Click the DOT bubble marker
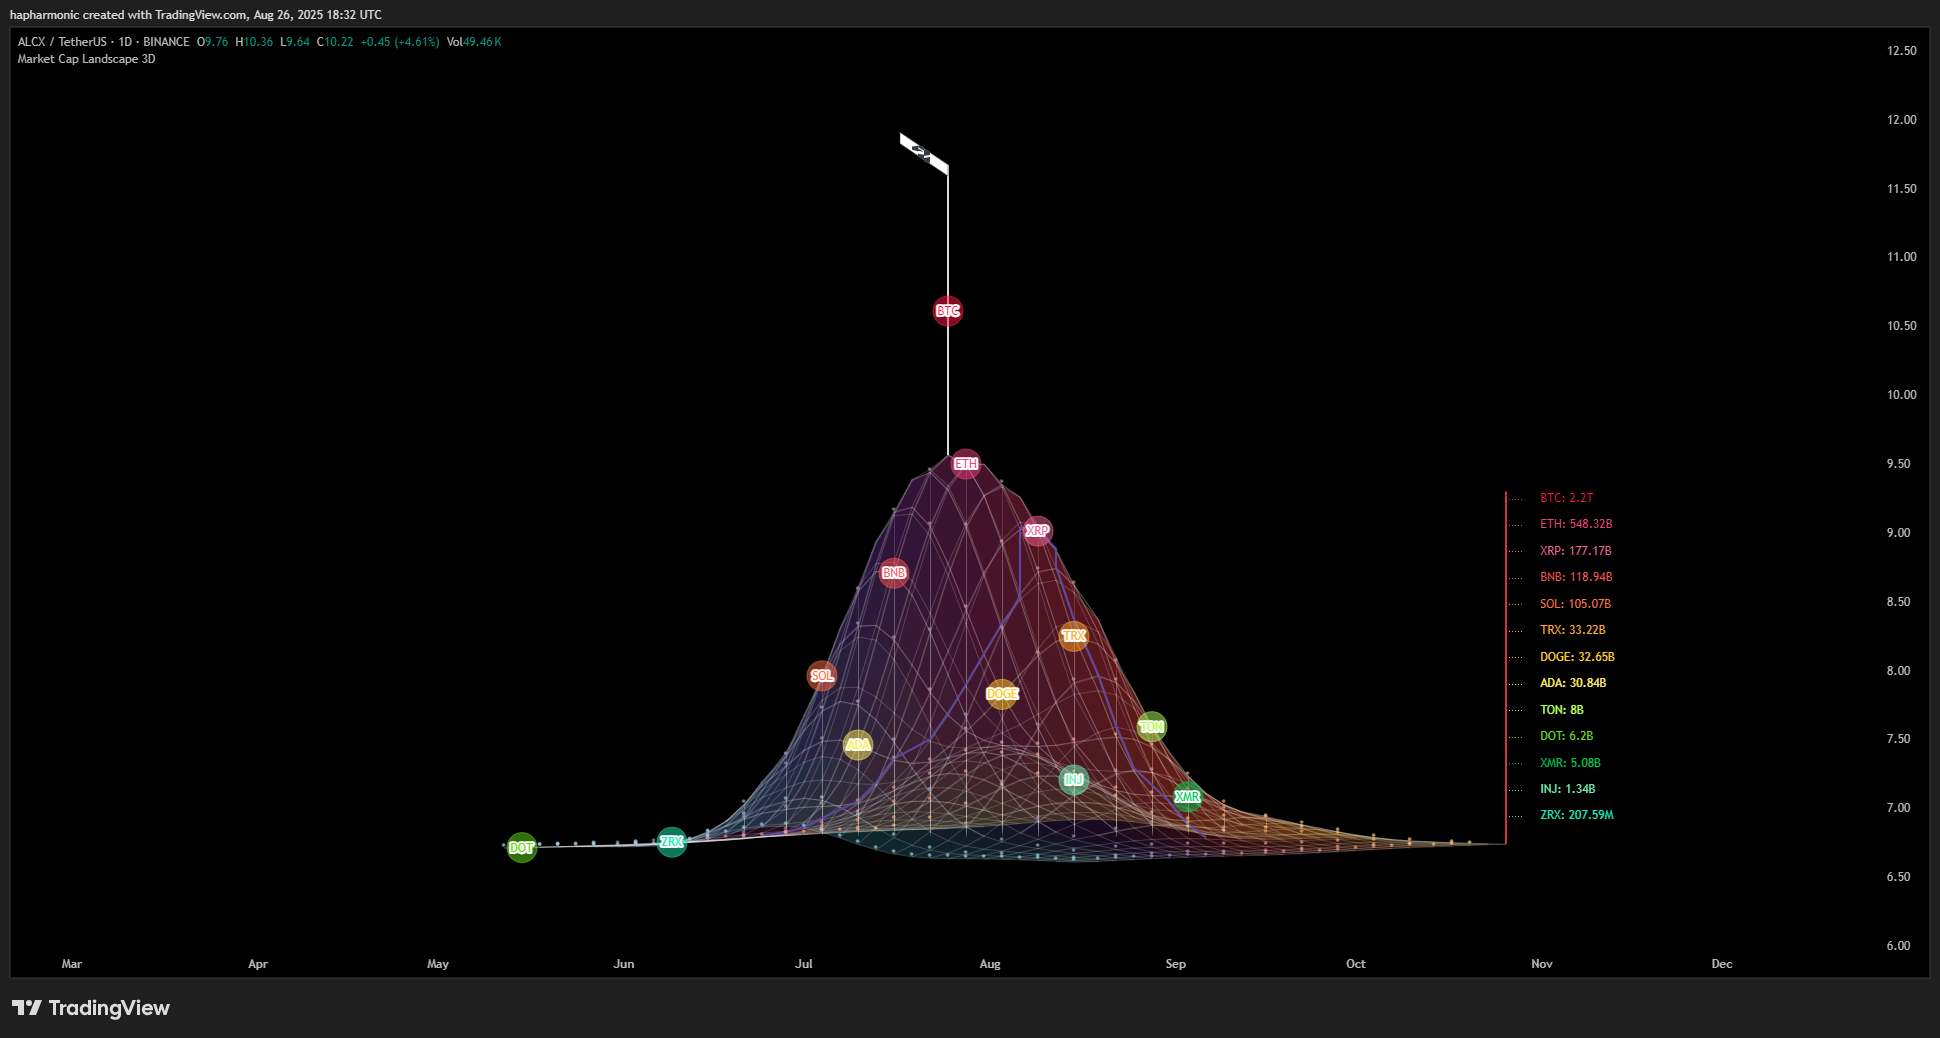This screenshot has height=1038, width=1940. pos(522,848)
